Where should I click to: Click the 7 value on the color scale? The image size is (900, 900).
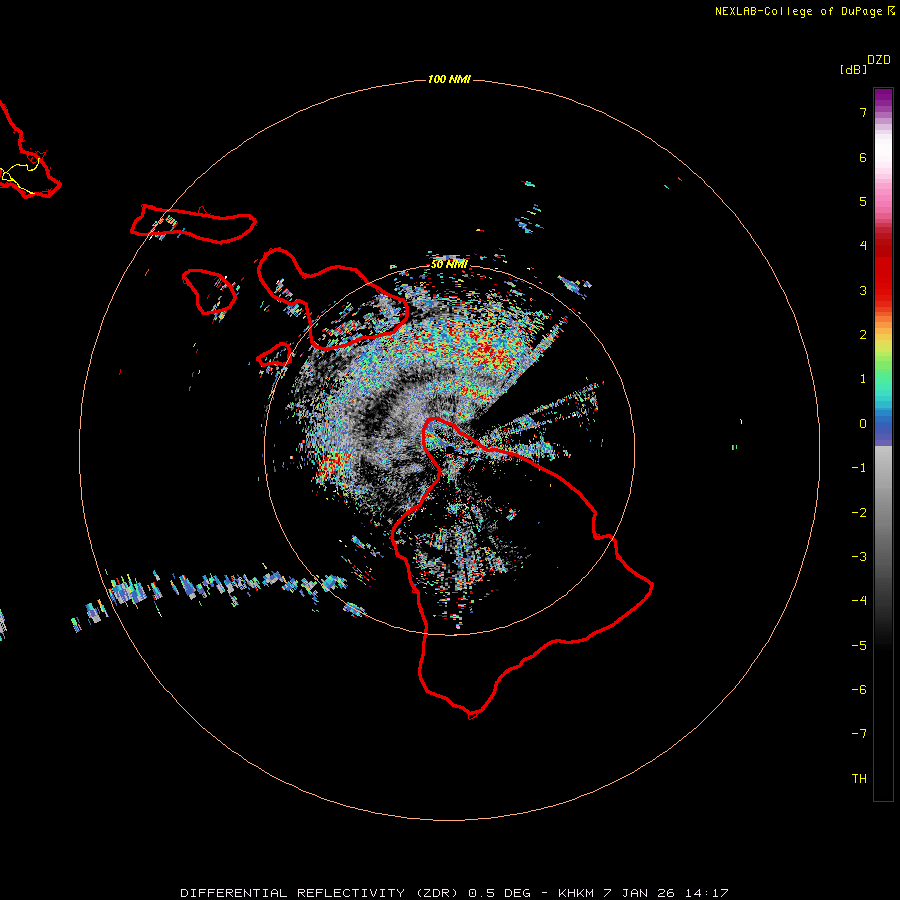pyautogui.click(x=863, y=112)
